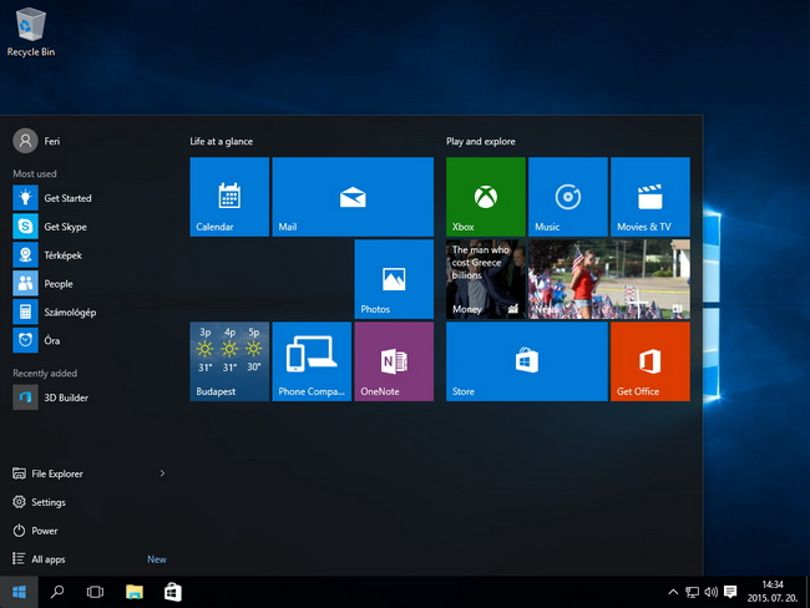Image resolution: width=810 pixels, height=608 pixels.
Task: Click the Task View taskbar button
Action: 95,592
